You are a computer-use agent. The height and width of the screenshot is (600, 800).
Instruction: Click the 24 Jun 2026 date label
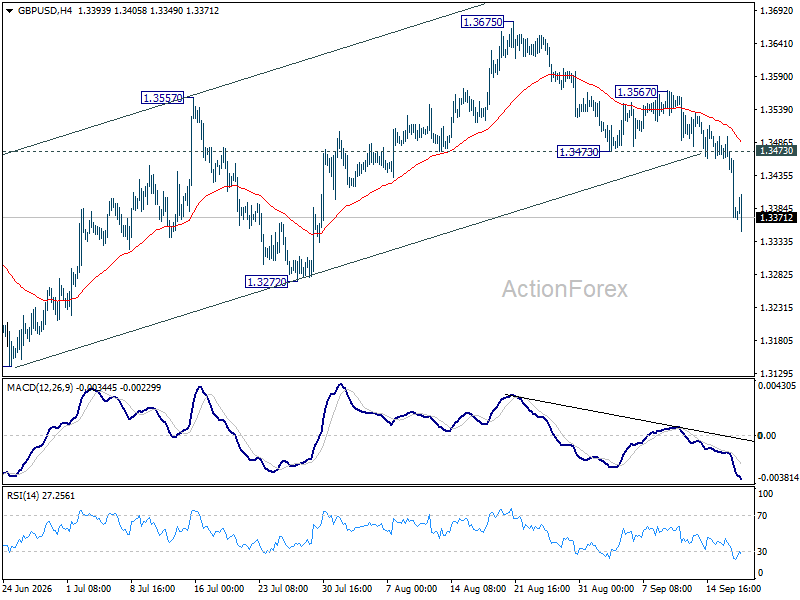tap(28, 589)
